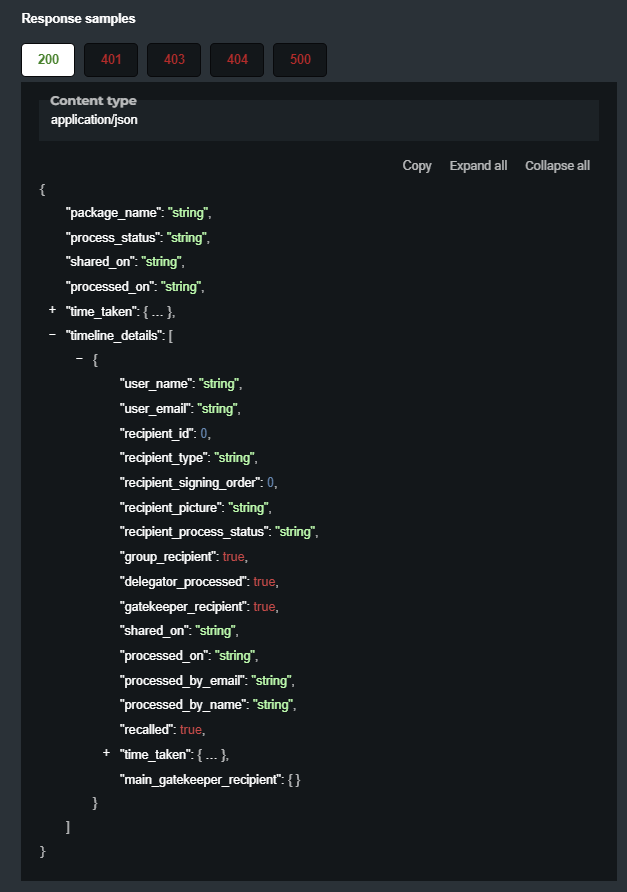Expand the top-level time_taken object
The width and height of the screenshot is (627, 892).
point(52,311)
